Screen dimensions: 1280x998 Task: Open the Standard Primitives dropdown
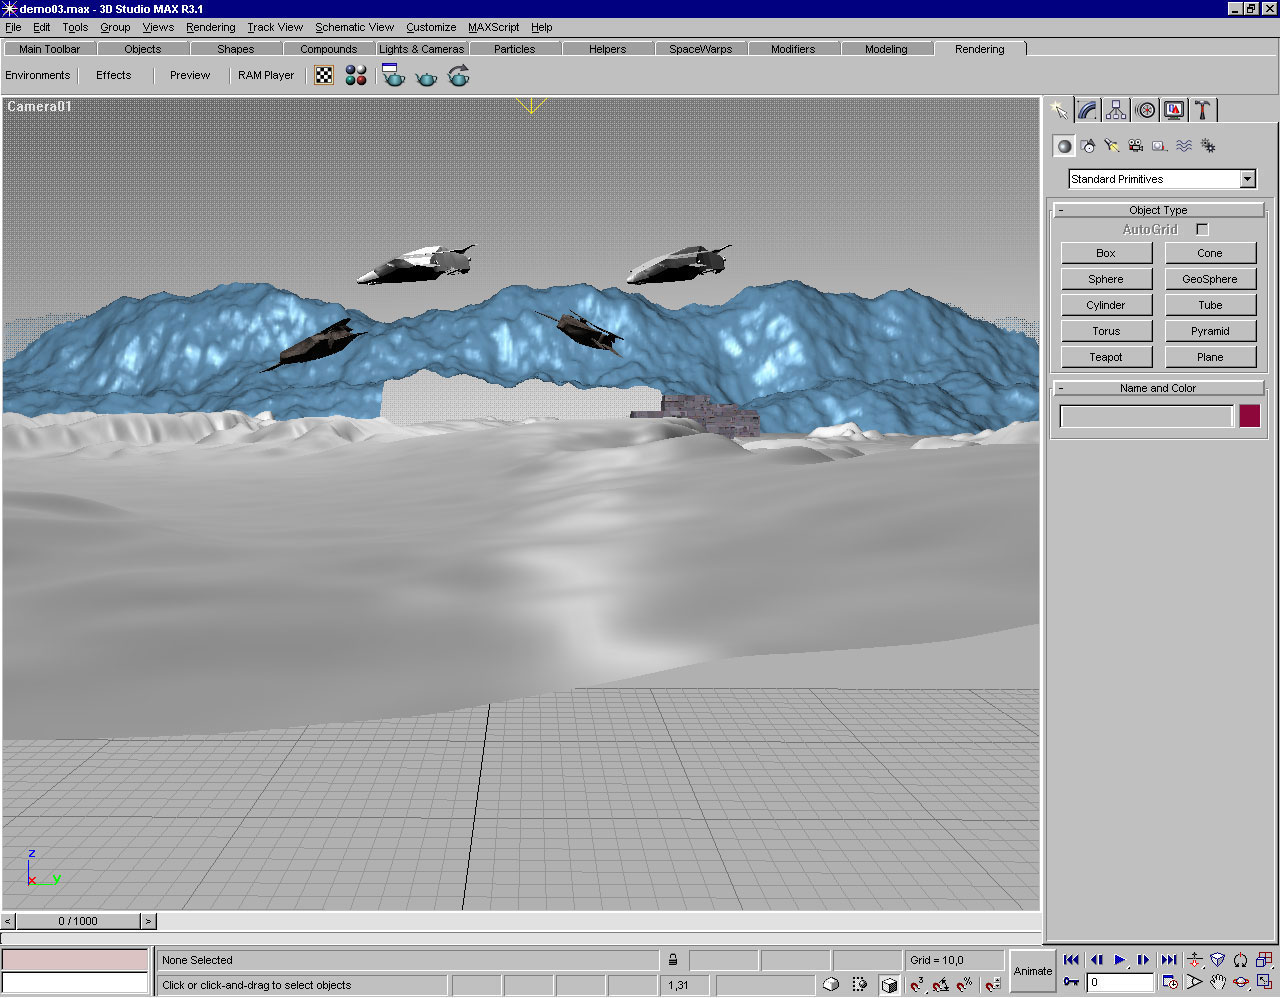click(1247, 179)
